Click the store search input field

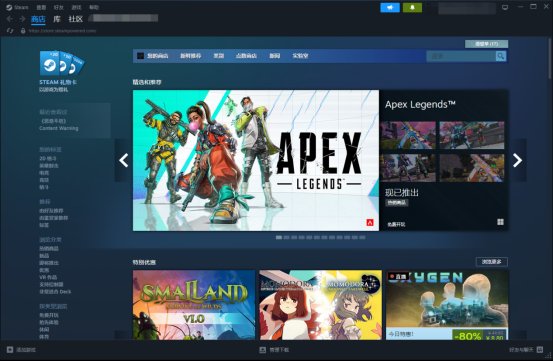tap(461, 56)
